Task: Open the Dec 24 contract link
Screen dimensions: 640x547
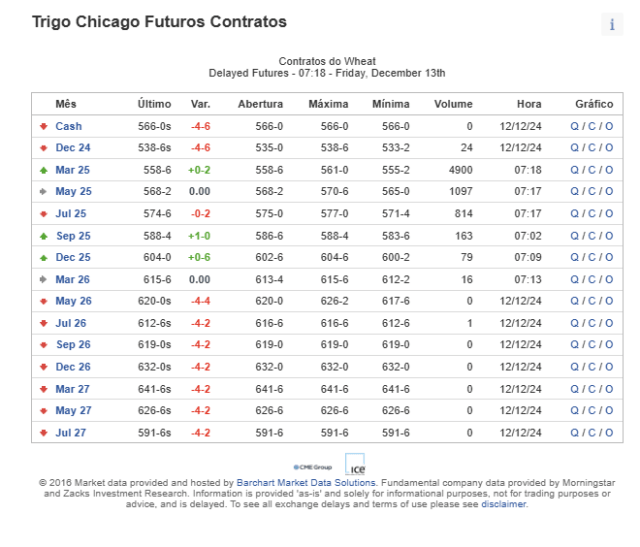Action: point(73,148)
